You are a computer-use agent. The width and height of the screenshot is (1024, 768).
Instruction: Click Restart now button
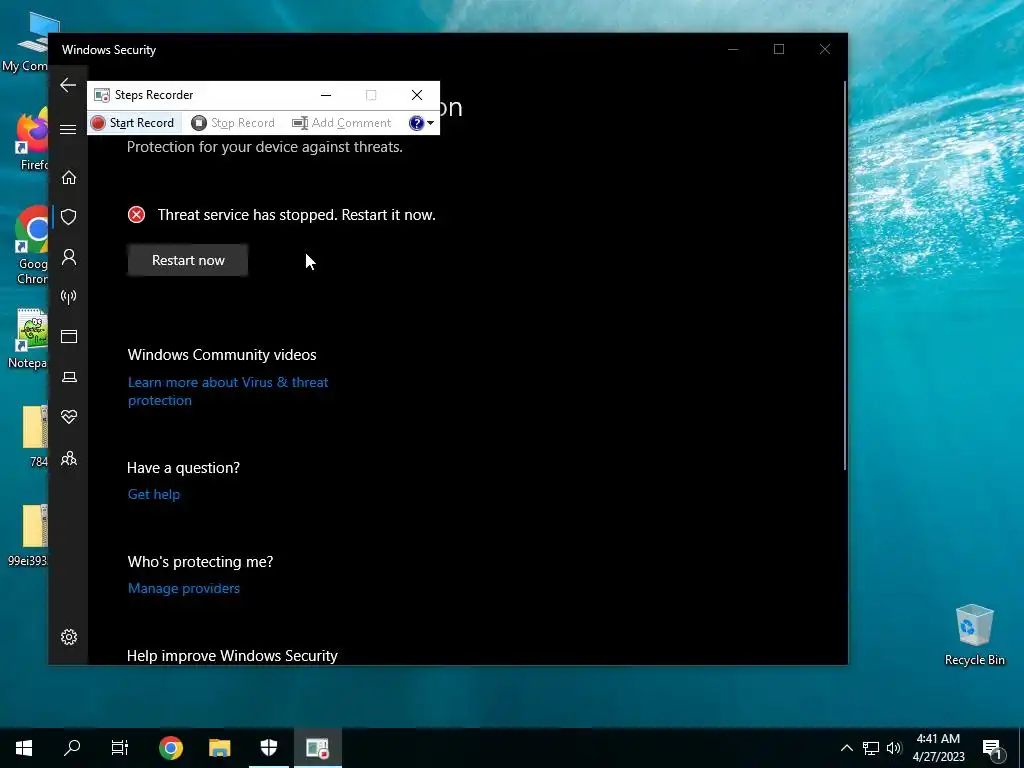[188, 260]
